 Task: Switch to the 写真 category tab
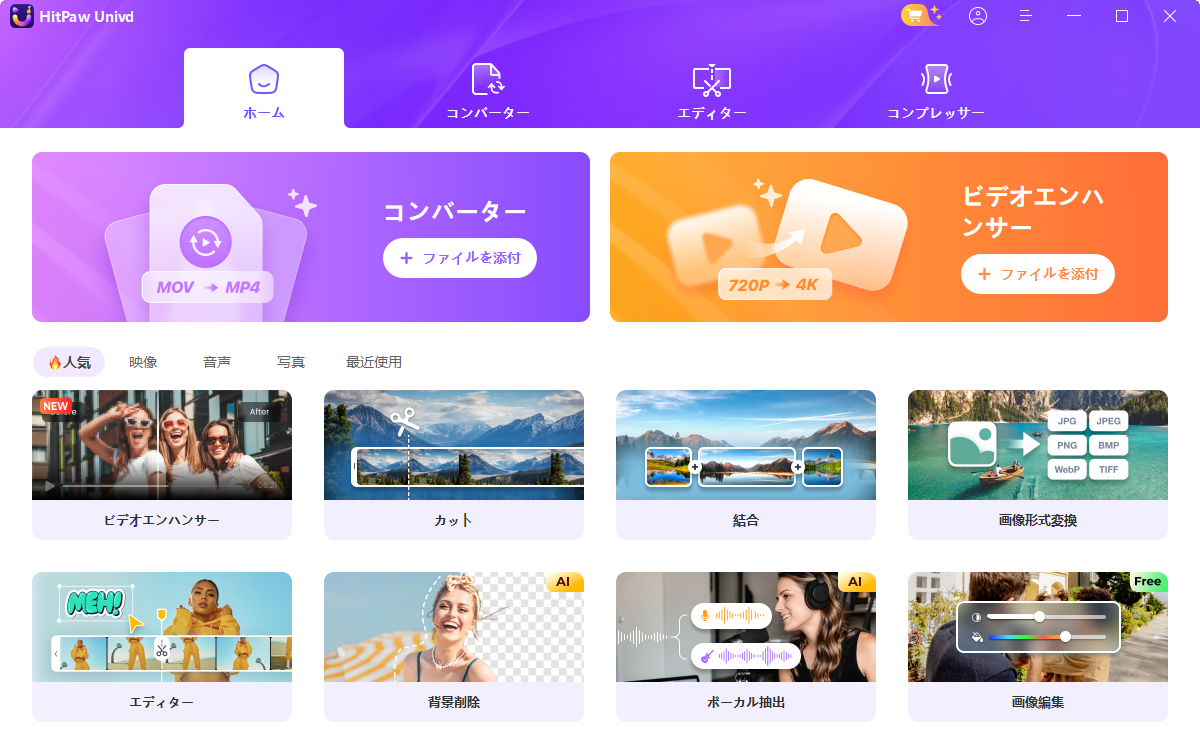tap(291, 362)
